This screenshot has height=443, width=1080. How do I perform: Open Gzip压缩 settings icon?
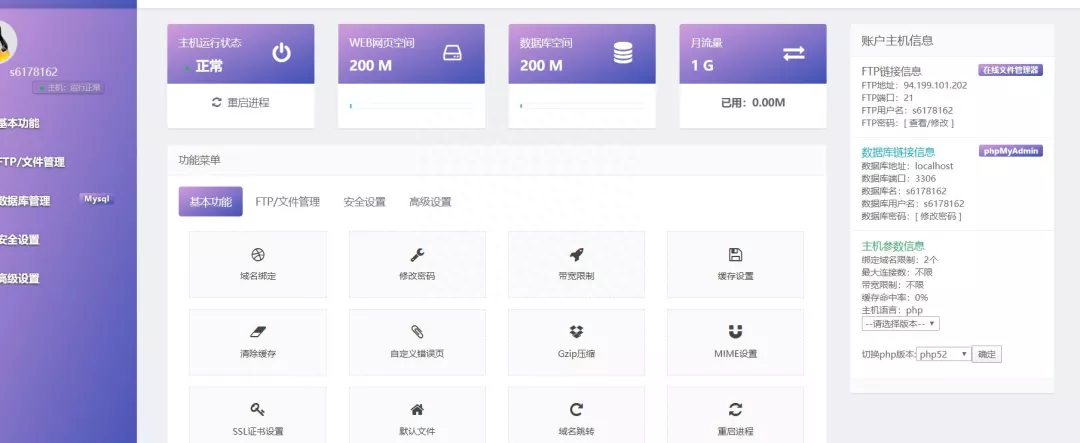coord(576,332)
